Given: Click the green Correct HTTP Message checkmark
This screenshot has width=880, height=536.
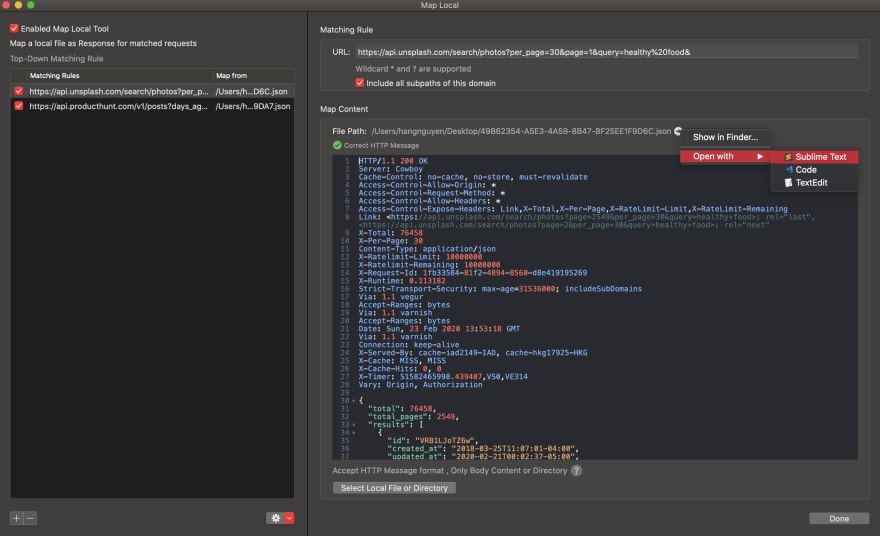Looking at the screenshot, I should click(x=337, y=145).
